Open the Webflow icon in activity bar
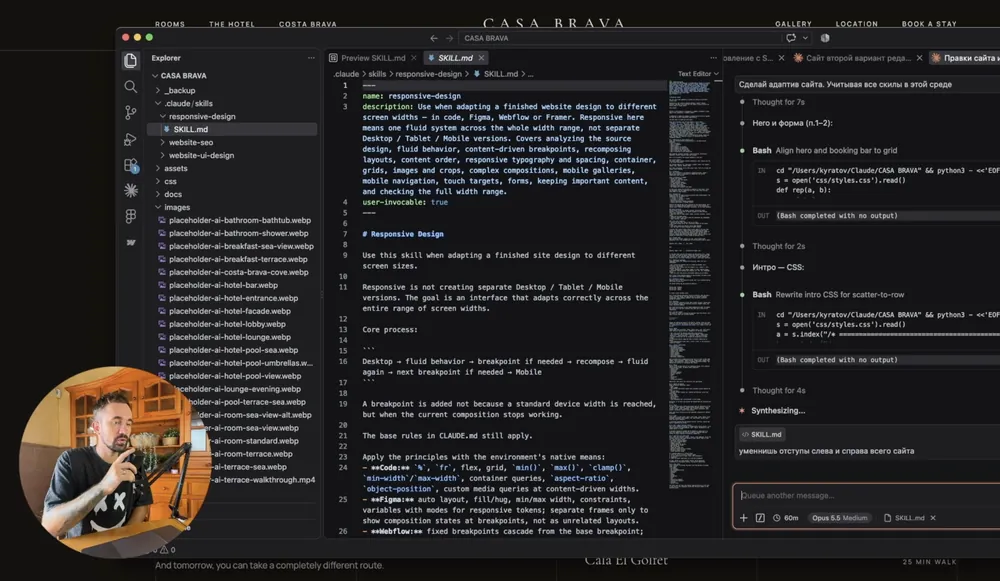1000x581 pixels. point(131,242)
